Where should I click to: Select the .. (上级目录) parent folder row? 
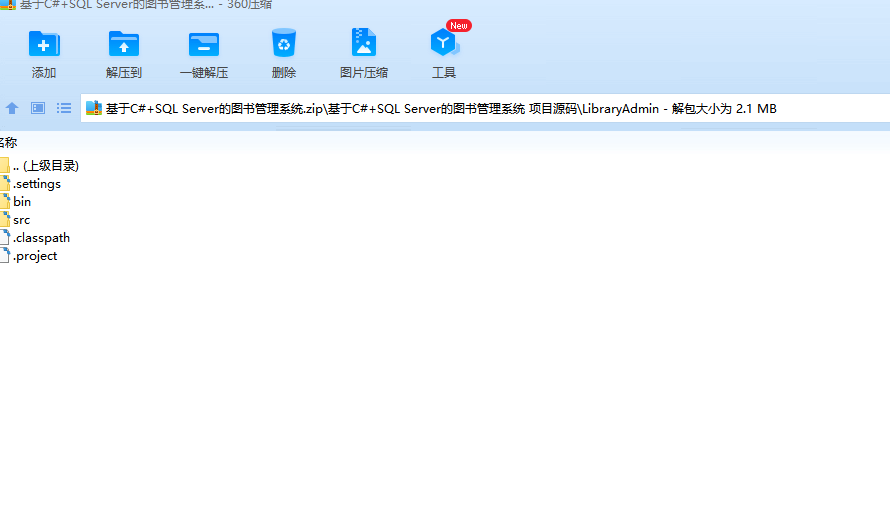(x=40, y=165)
